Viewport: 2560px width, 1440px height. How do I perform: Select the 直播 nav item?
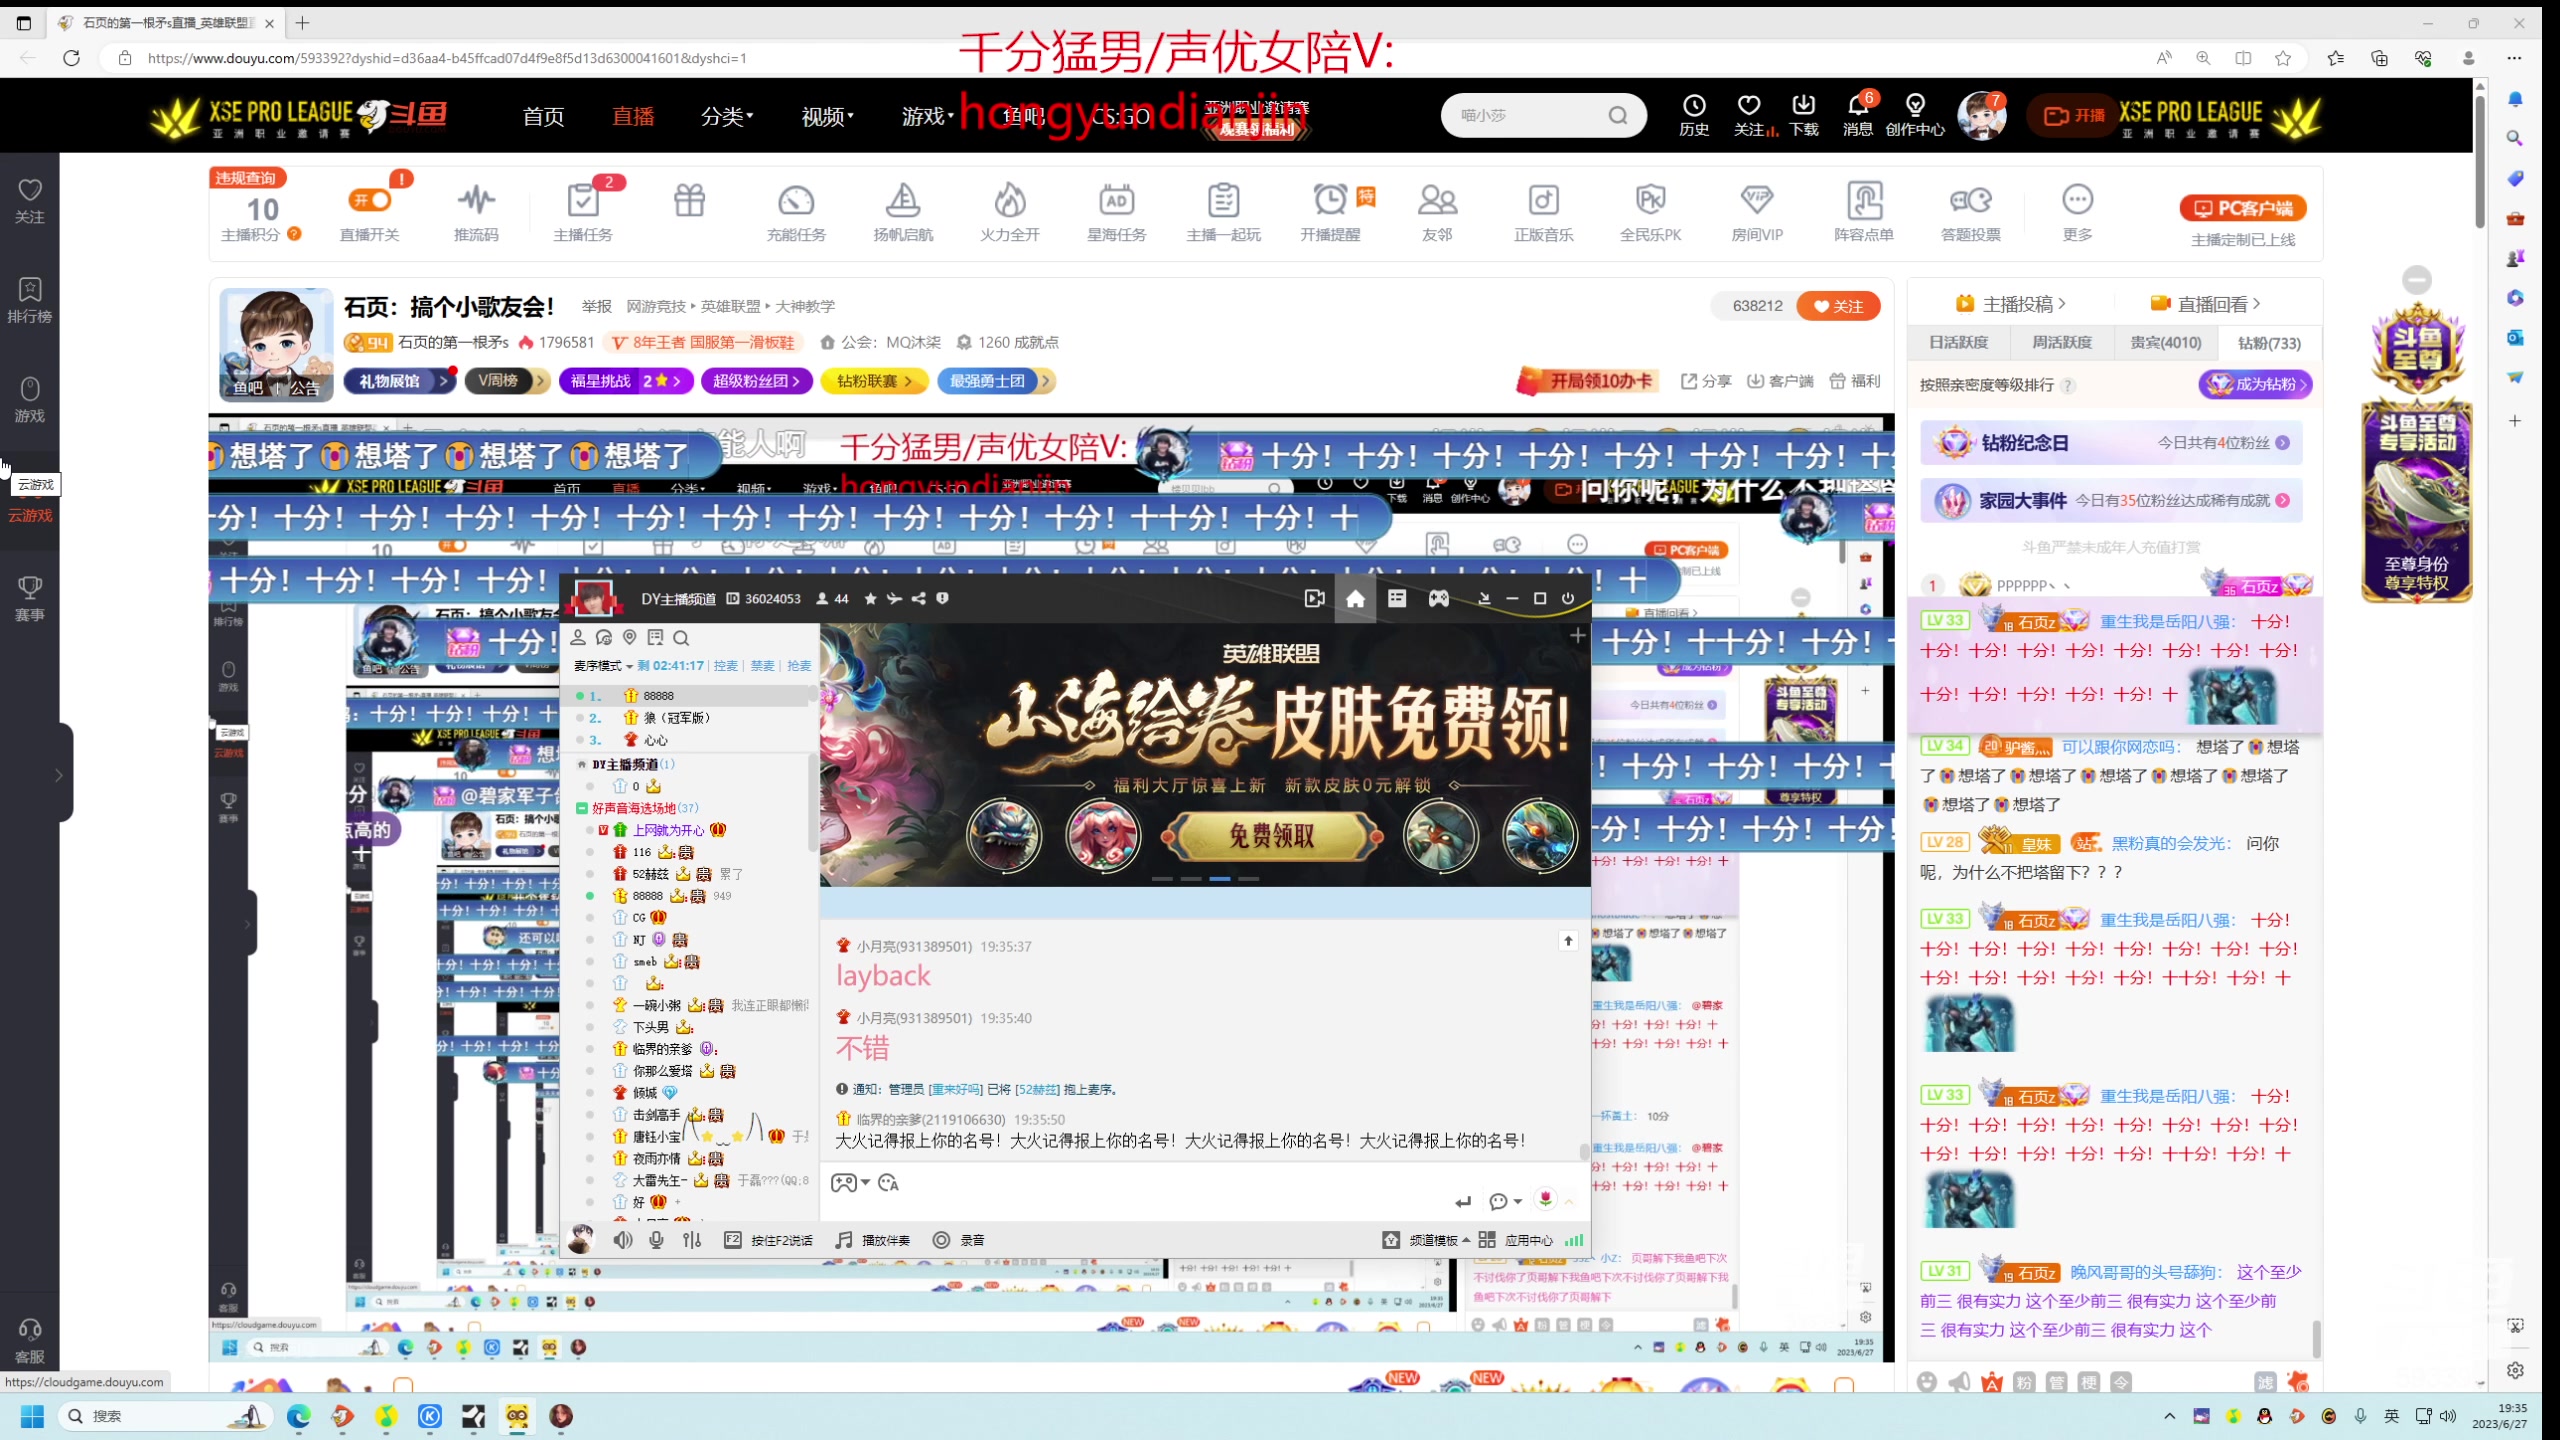(633, 116)
